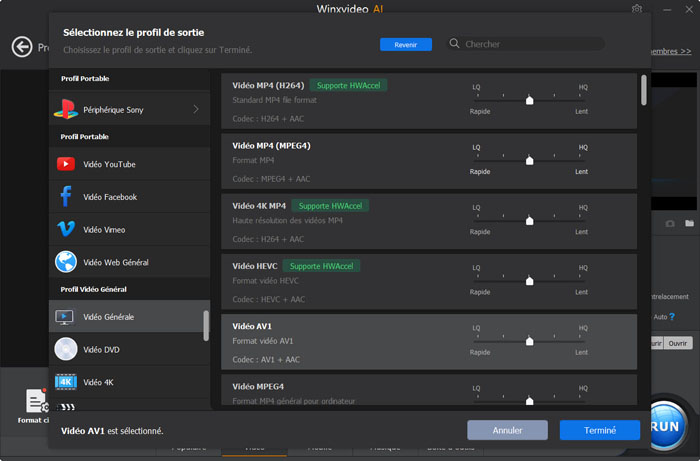Pick the Vimeo video profile icon
The height and width of the screenshot is (461, 700).
(66, 230)
